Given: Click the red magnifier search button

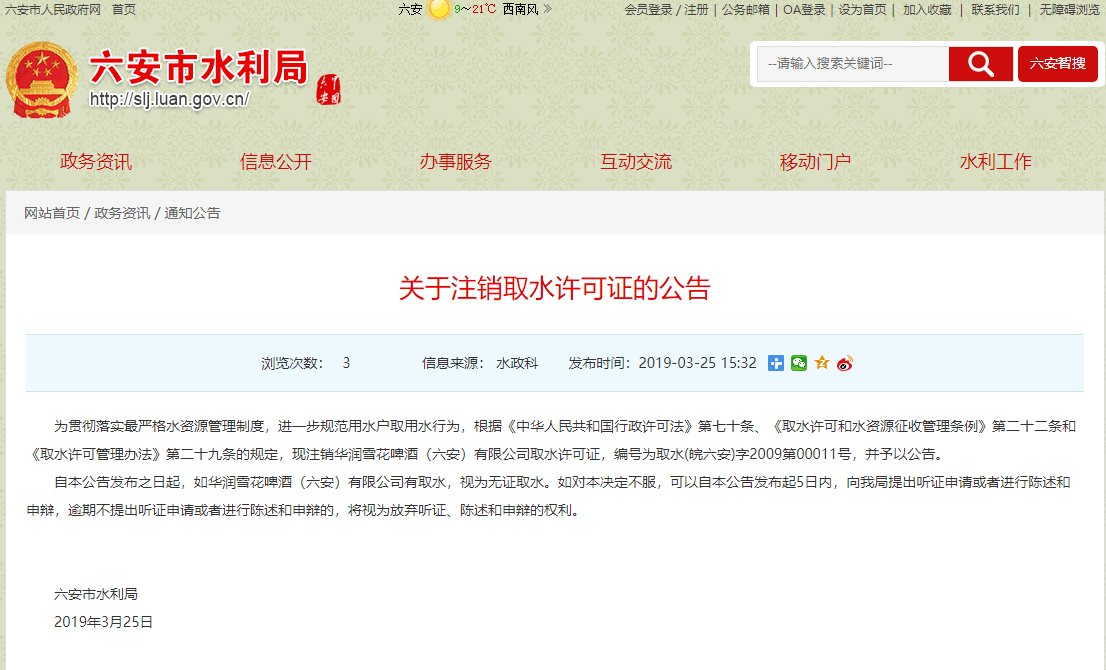Looking at the screenshot, I should click(980, 64).
